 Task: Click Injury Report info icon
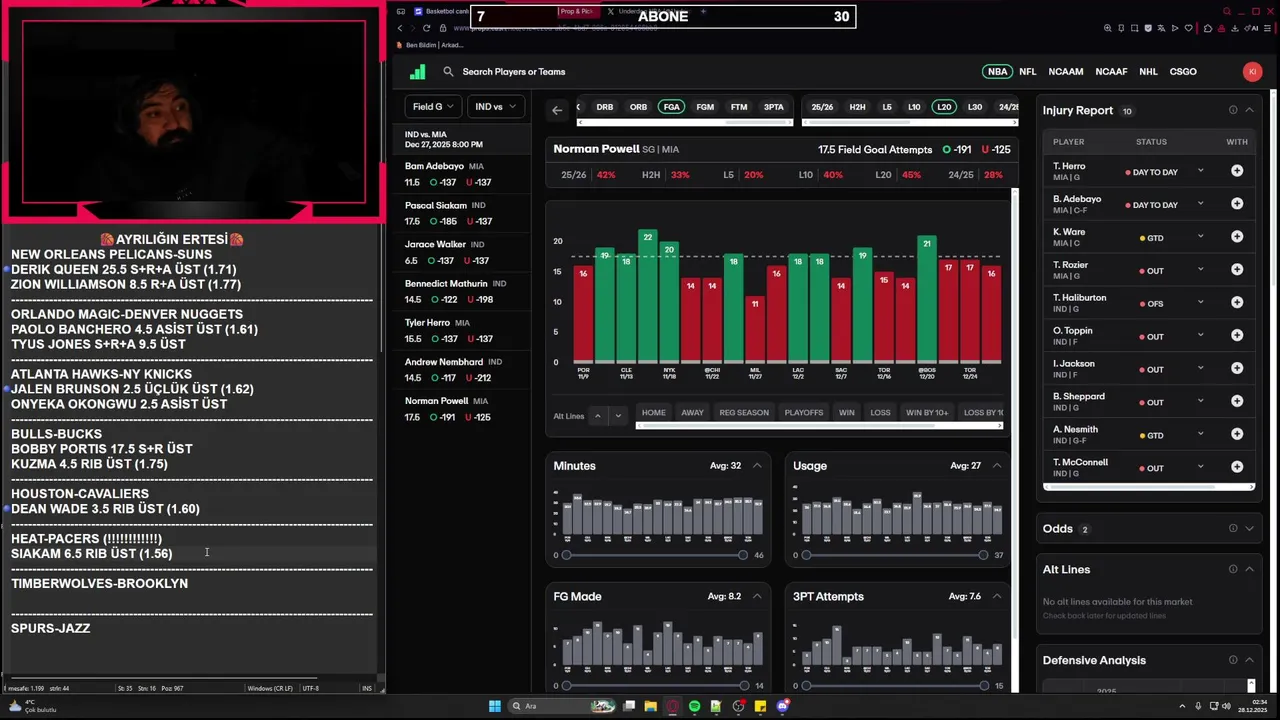coord(1233,110)
